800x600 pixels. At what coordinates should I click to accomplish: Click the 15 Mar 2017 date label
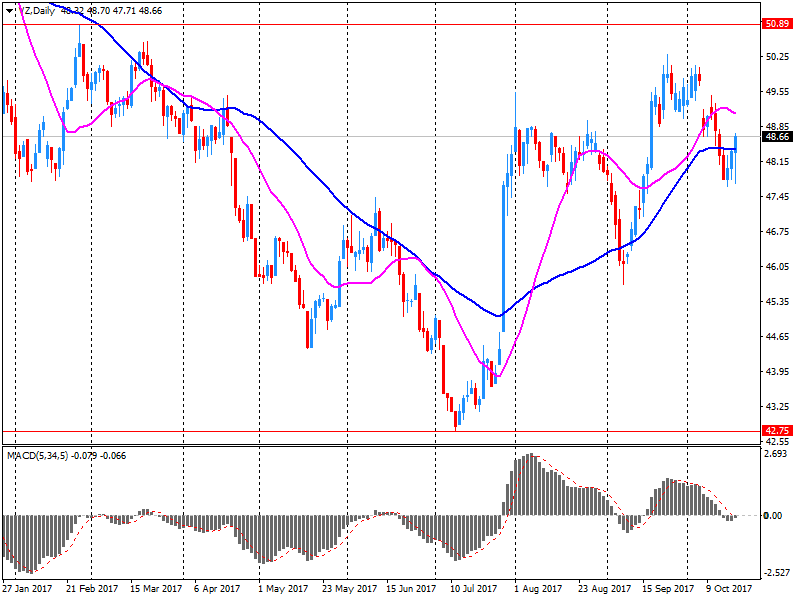click(x=156, y=589)
